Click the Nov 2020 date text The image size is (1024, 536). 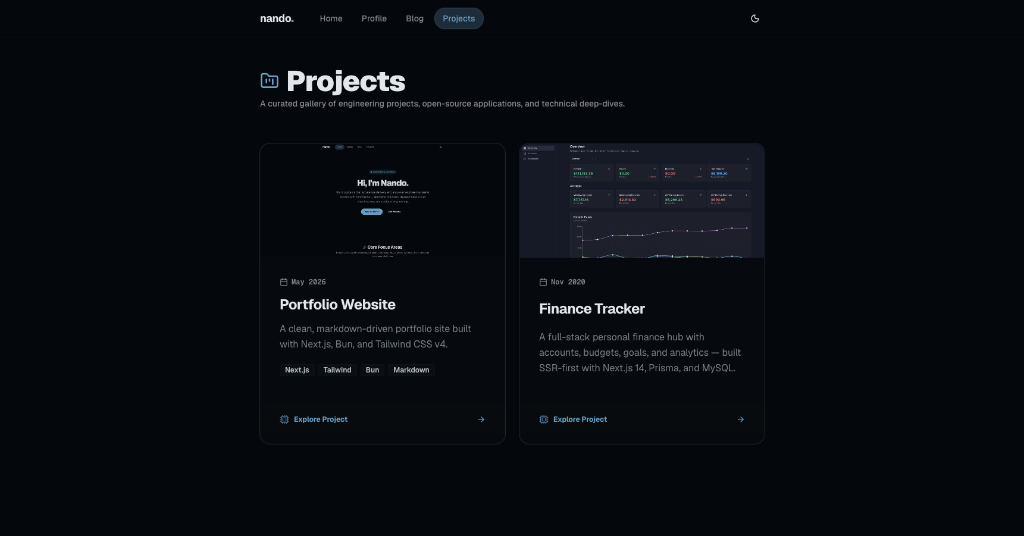click(x=568, y=282)
